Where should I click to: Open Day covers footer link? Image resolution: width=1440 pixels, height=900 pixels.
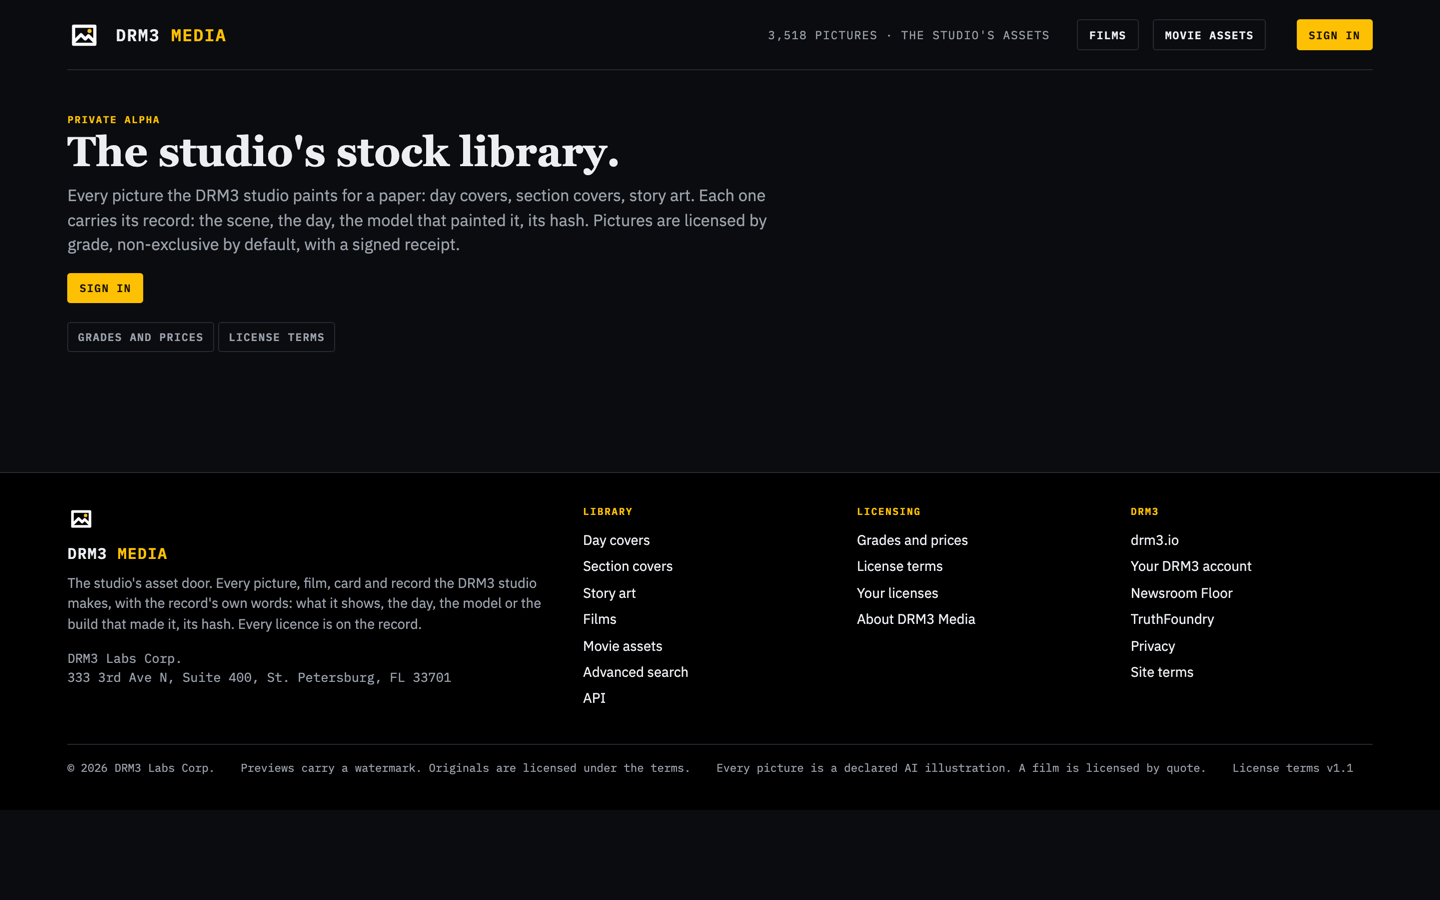pos(616,540)
